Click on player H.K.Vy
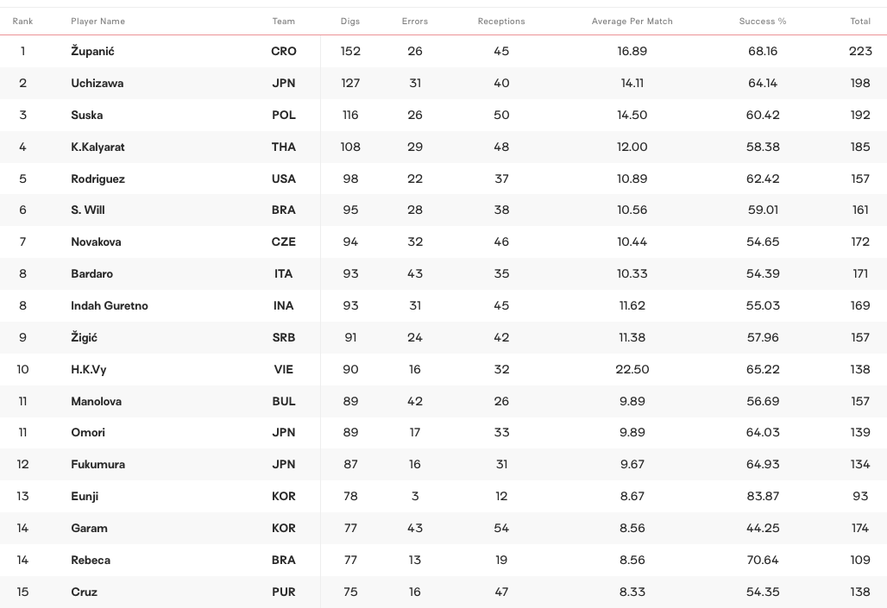Viewport: 887px width, 608px height. pos(89,369)
